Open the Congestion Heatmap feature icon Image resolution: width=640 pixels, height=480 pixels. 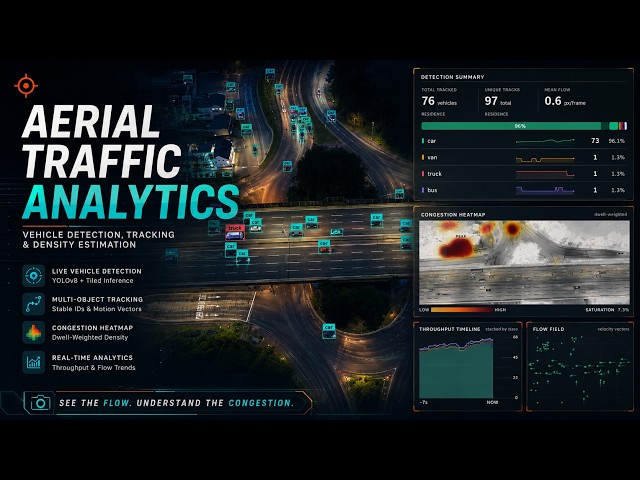33,332
